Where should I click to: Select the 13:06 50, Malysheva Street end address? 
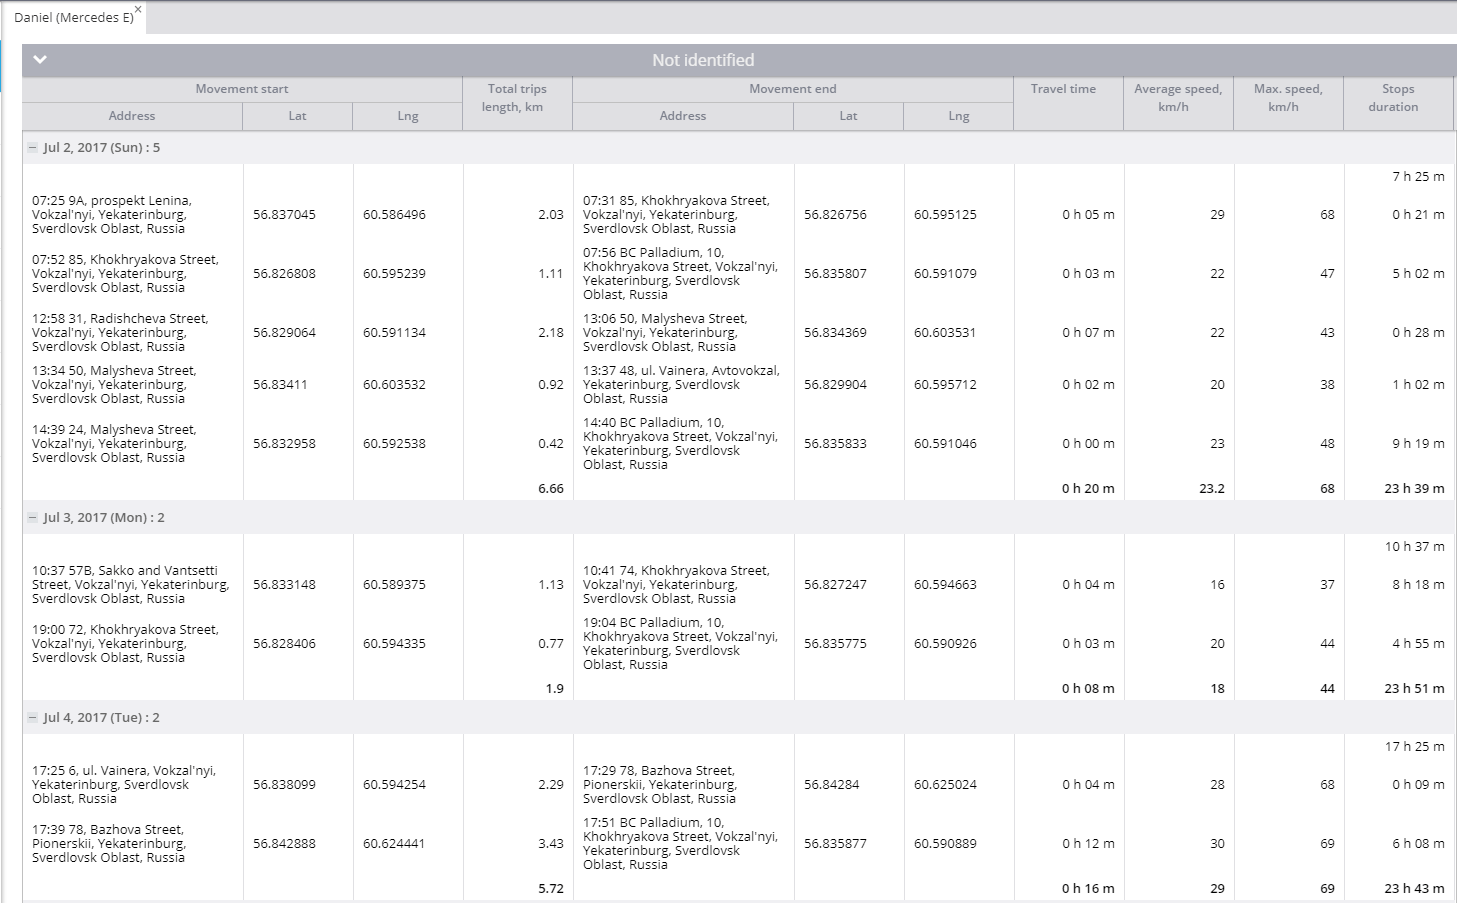tap(665, 333)
